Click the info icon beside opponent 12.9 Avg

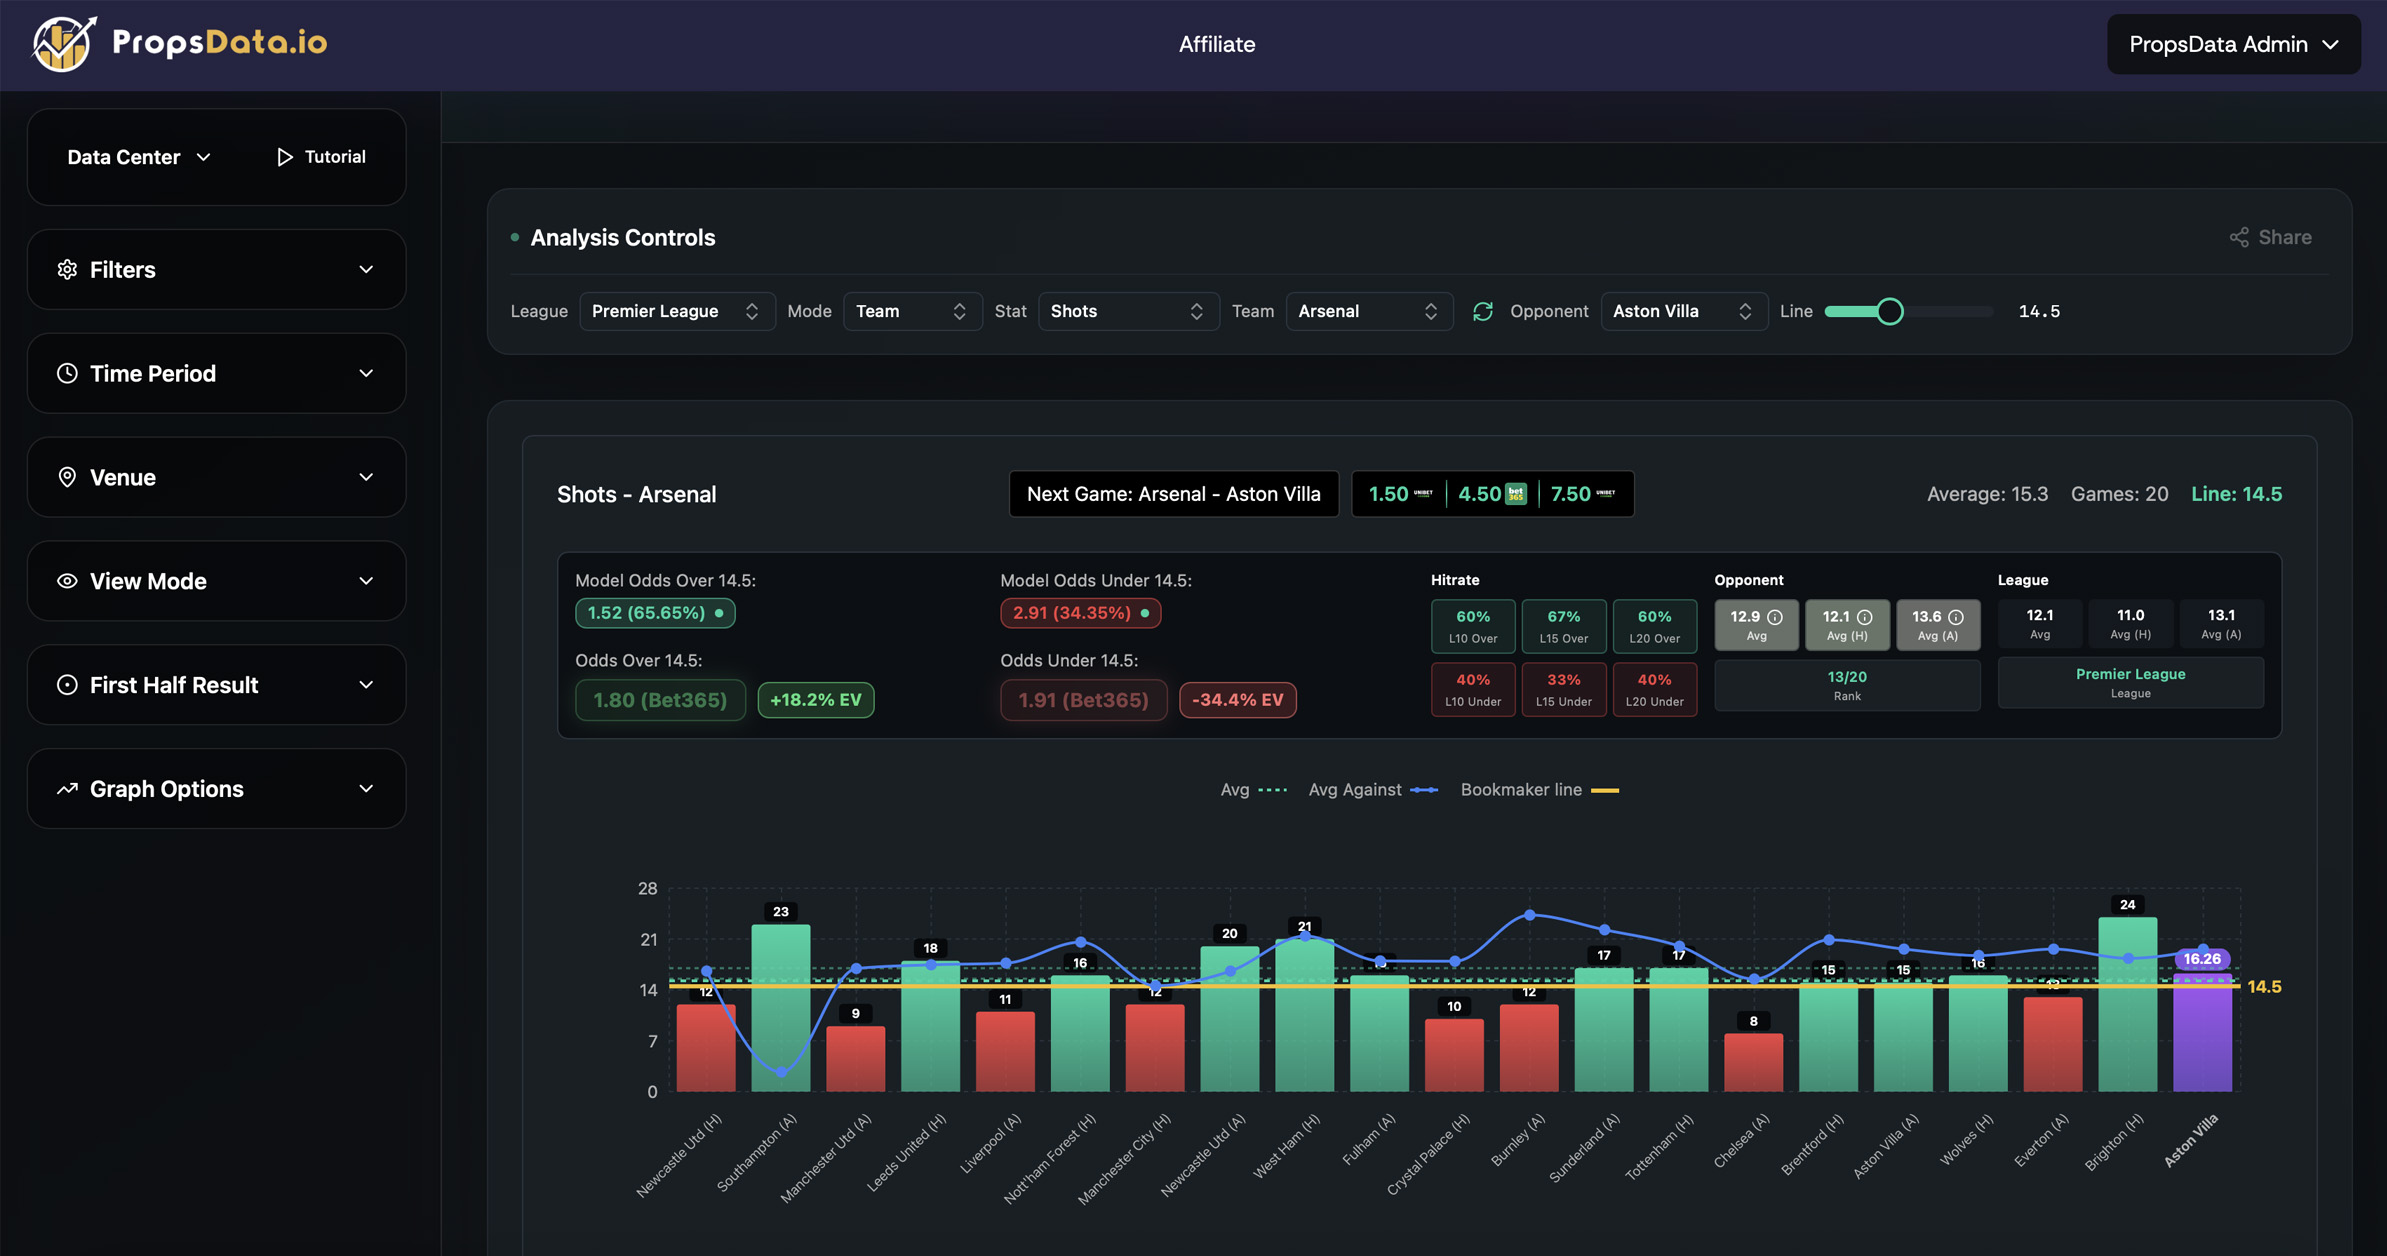click(1775, 617)
